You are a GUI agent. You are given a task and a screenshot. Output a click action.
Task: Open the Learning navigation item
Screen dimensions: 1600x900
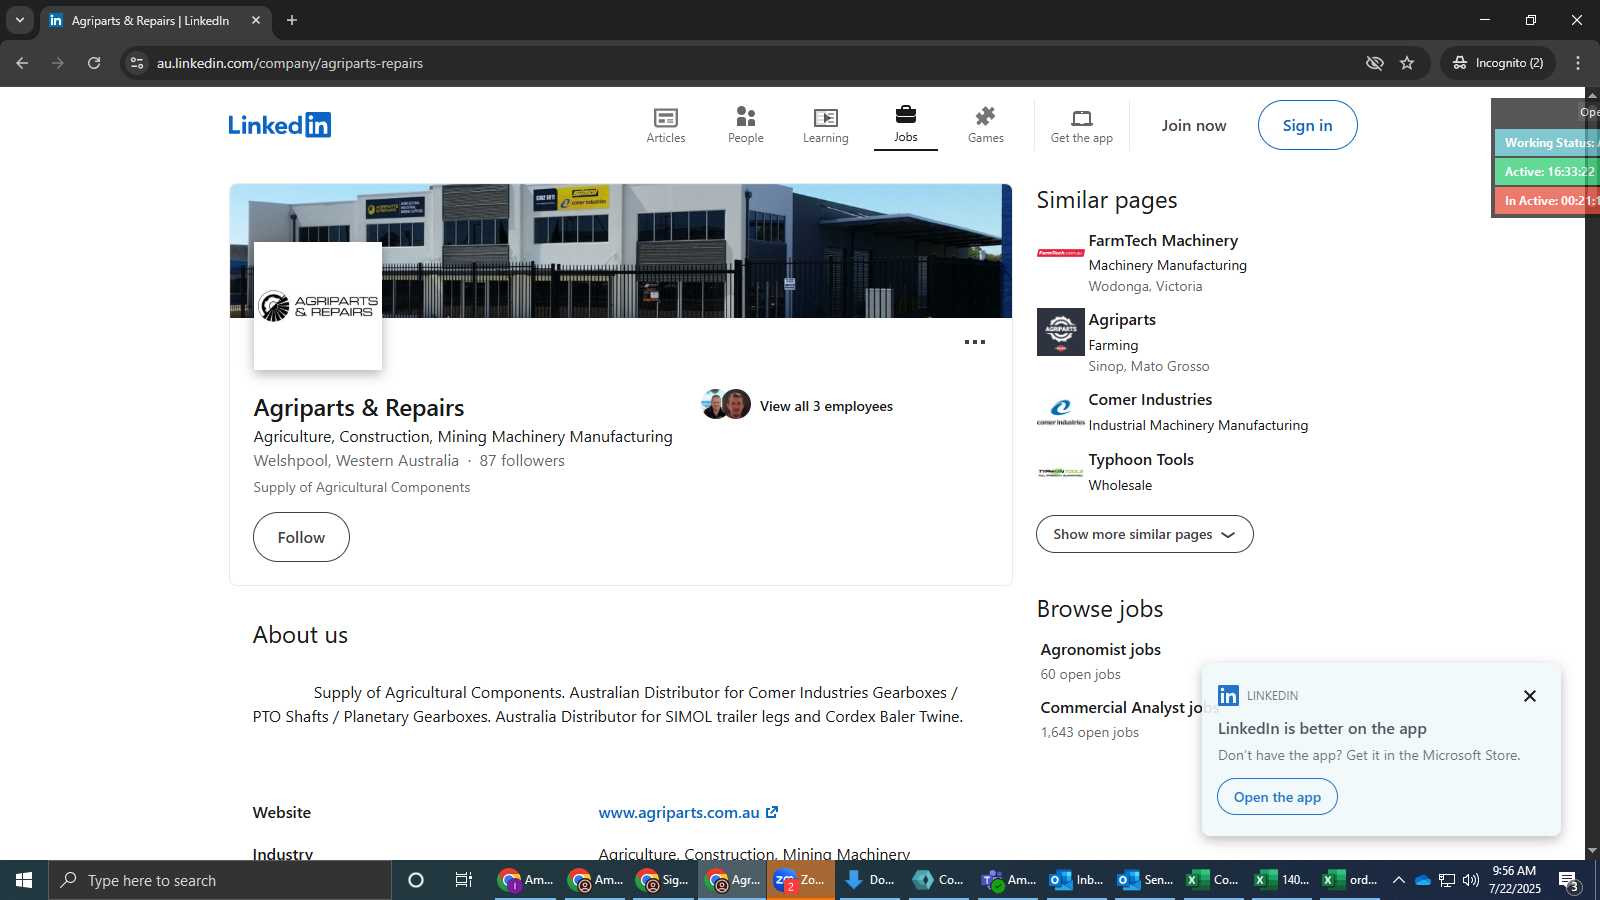click(x=826, y=126)
